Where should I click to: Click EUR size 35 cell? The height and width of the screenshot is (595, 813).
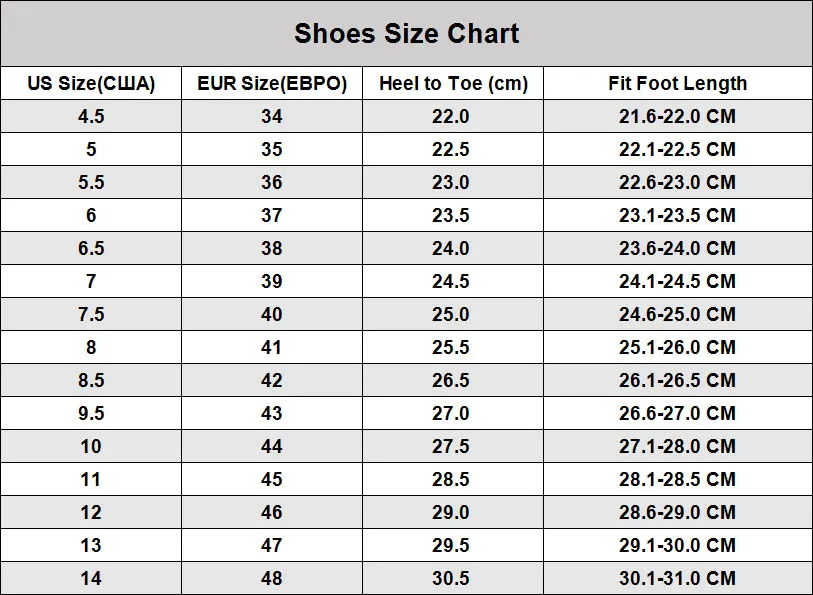pos(272,149)
